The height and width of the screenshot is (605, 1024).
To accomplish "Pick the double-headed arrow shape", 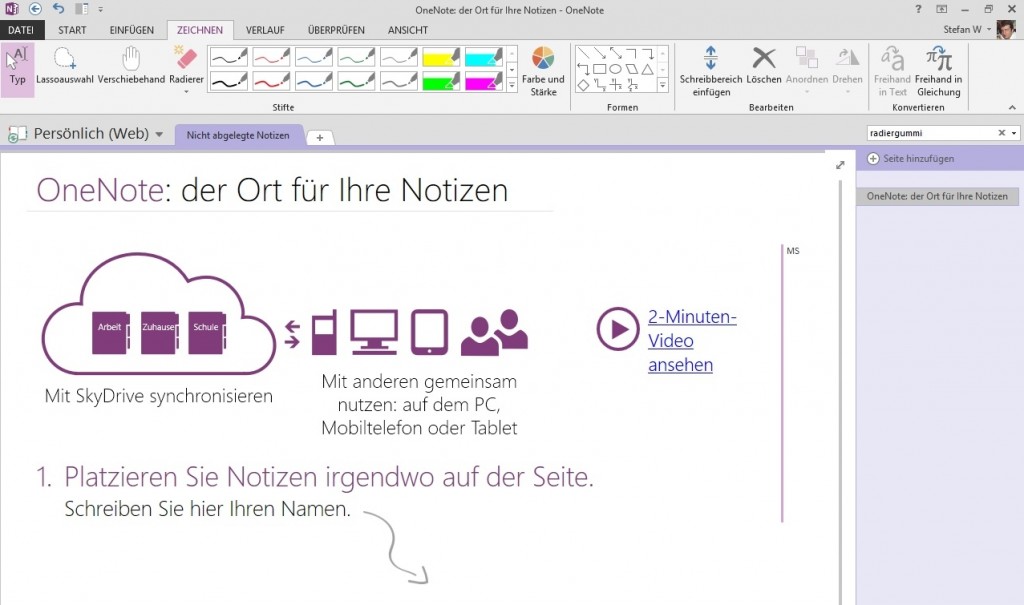I will tap(616, 54).
